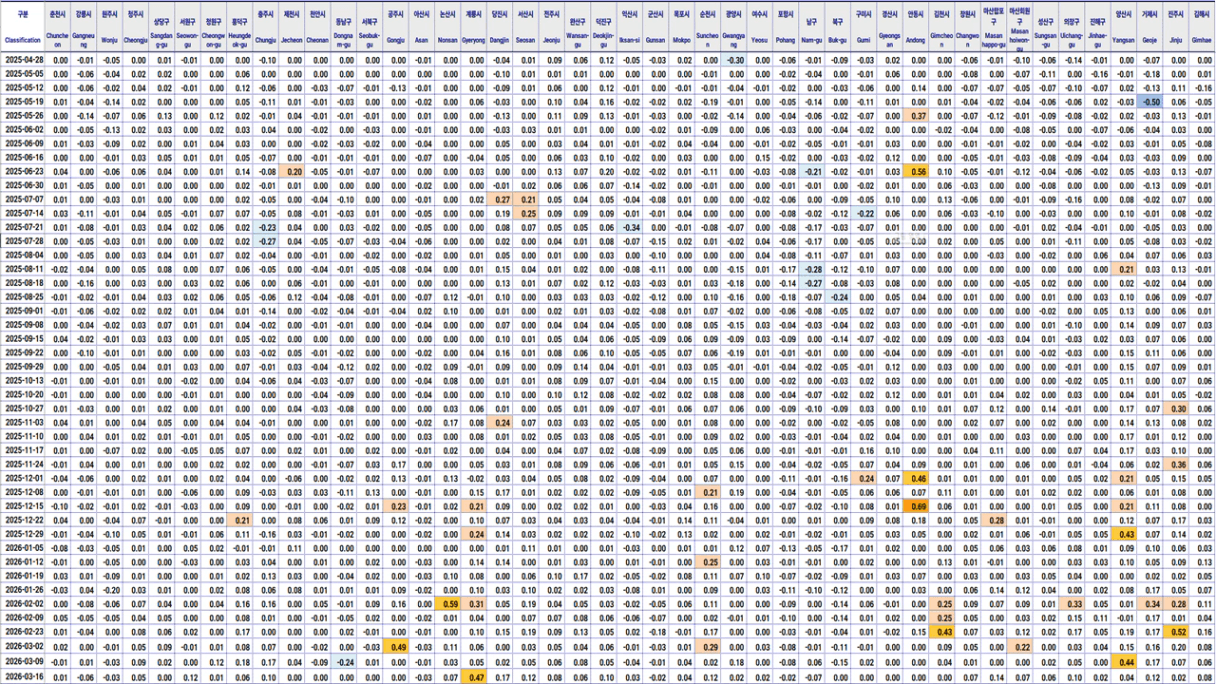
Task: Select the highlighted 0.30 cell in 2025-10-27 row
Action: click(1176, 408)
